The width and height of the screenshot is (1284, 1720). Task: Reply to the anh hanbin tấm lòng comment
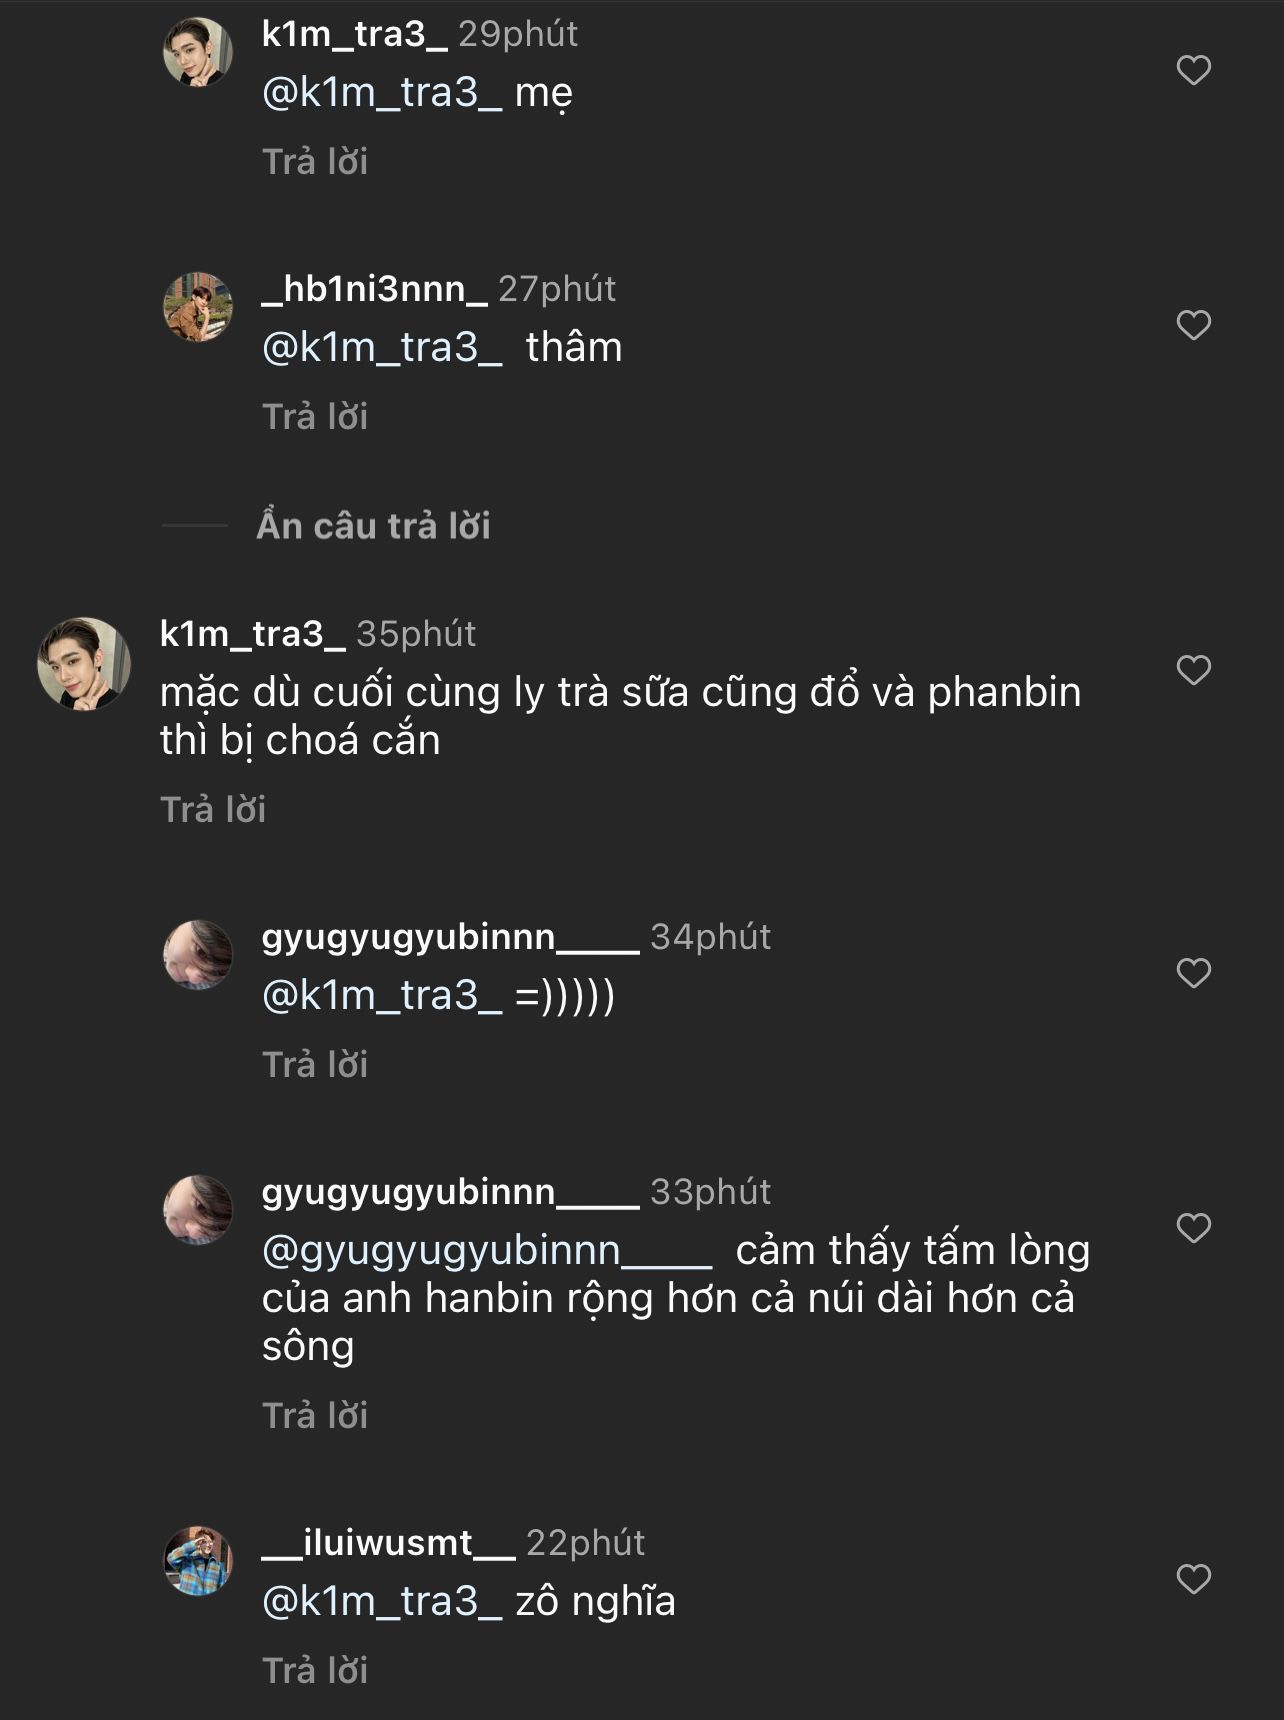click(x=315, y=1416)
